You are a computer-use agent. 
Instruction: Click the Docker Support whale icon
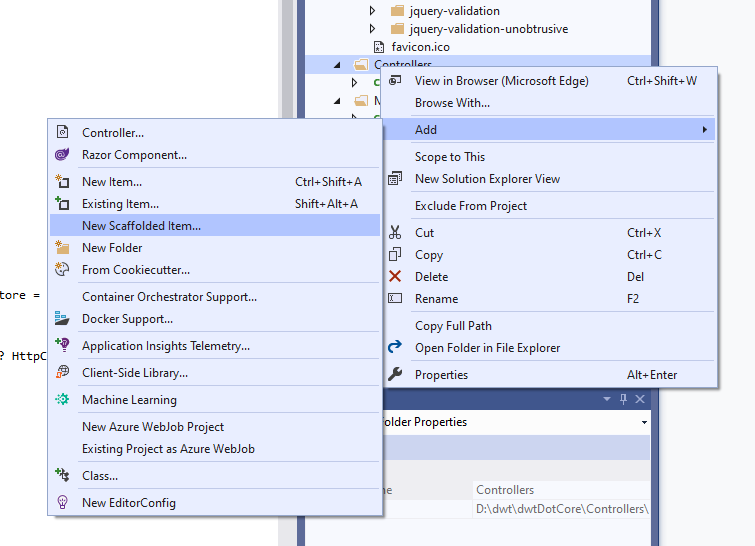62,319
